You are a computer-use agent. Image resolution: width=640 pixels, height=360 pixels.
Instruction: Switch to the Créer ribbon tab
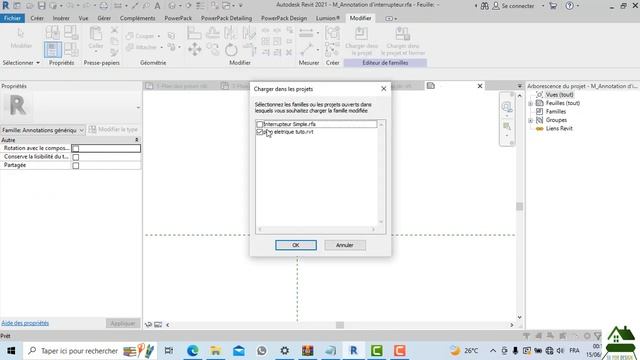(37, 18)
